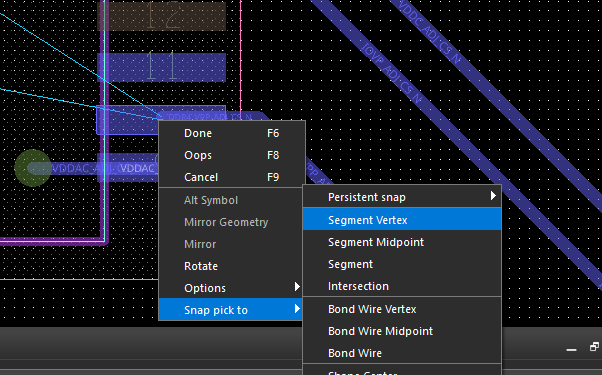
Task: Click pad number 12 on the canvas
Action: [x=162, y=16]
